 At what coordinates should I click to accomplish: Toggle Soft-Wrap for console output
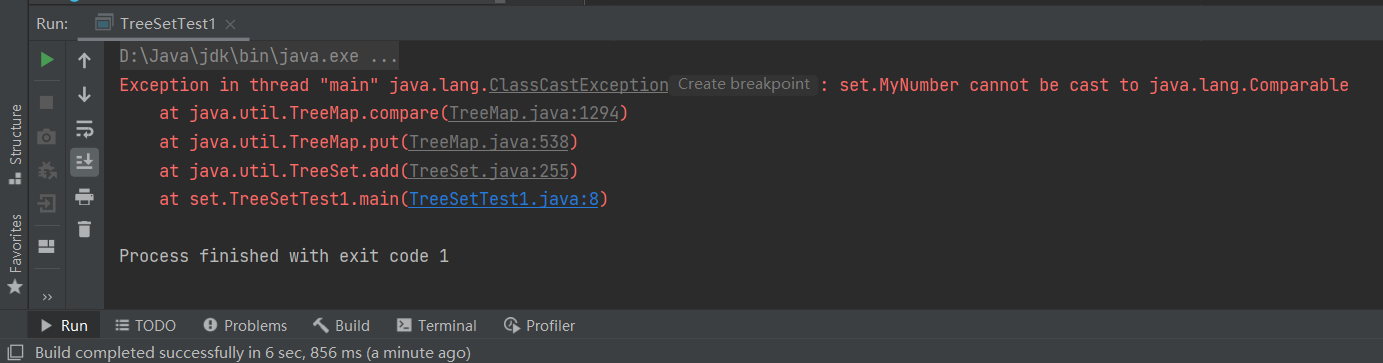pos(84,128)
